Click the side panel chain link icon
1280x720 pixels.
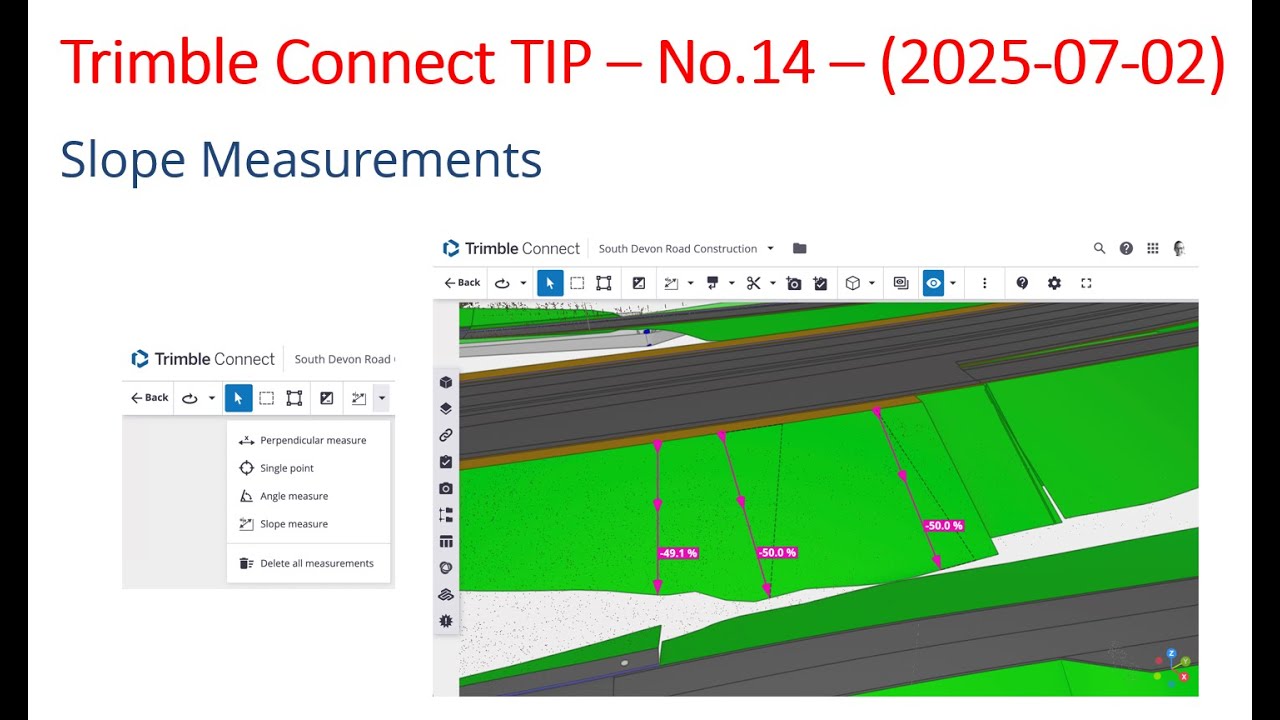click(446, 435)
